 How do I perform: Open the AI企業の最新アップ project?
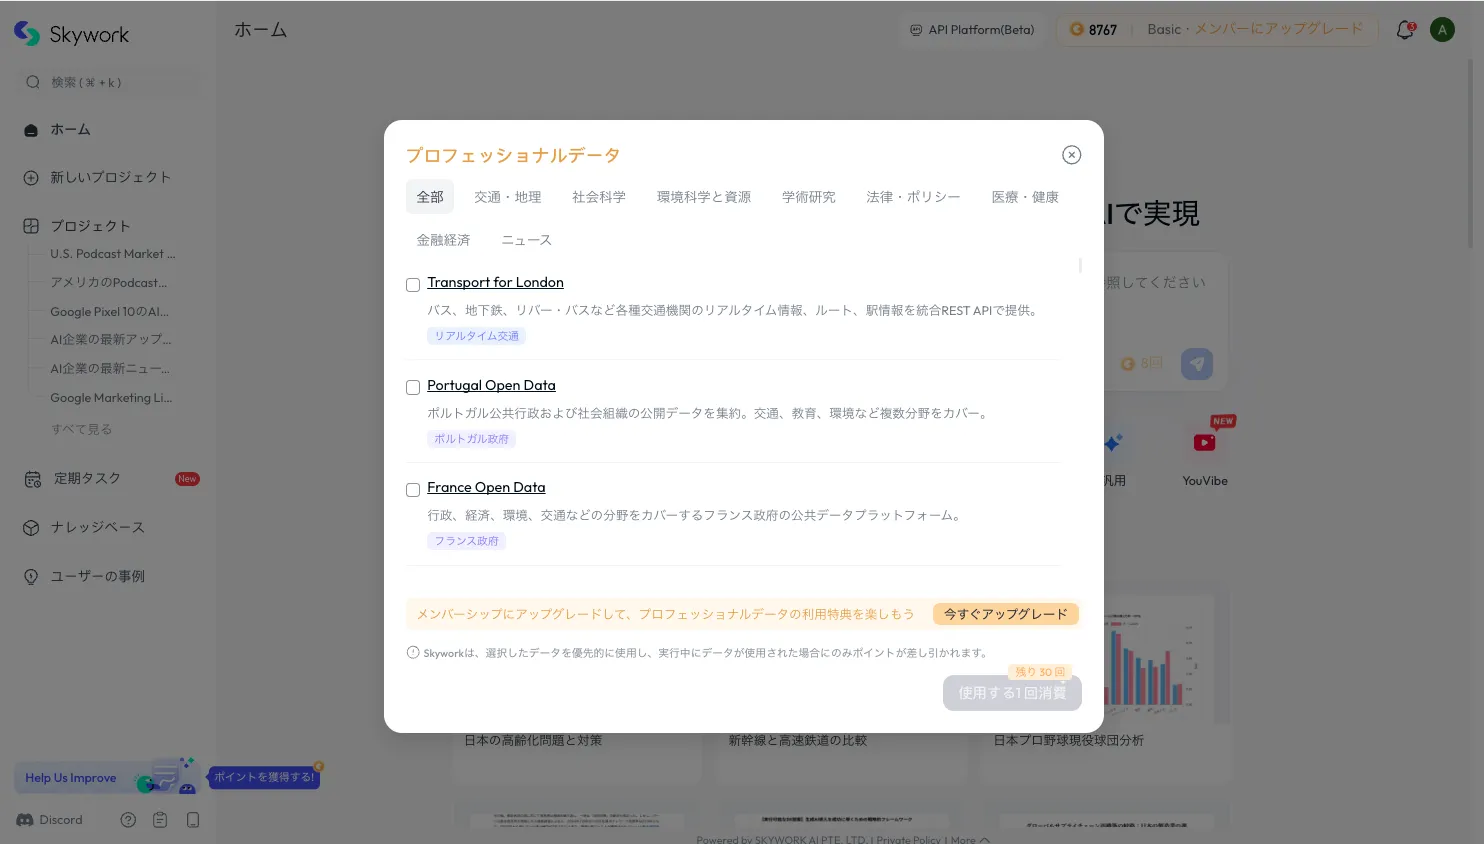click(x=110, y=340)
